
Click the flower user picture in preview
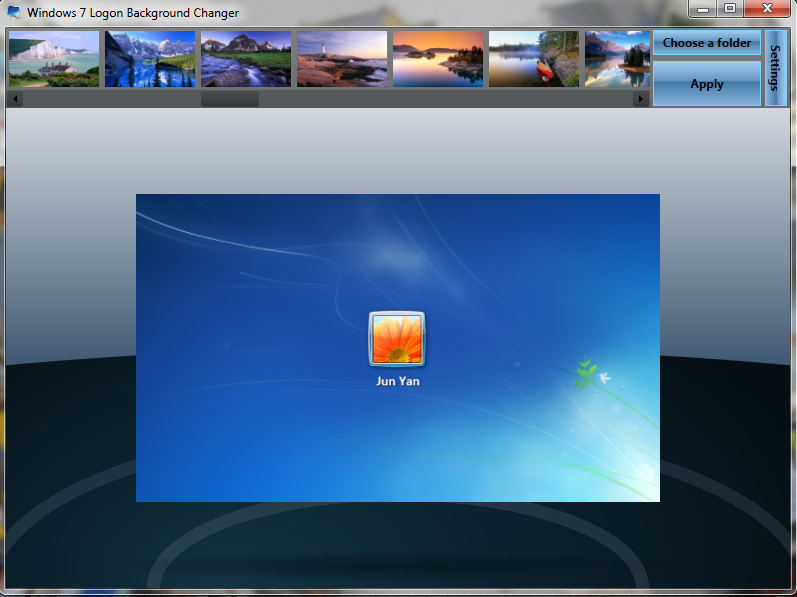pyautogui.click(x=397, y=339)
